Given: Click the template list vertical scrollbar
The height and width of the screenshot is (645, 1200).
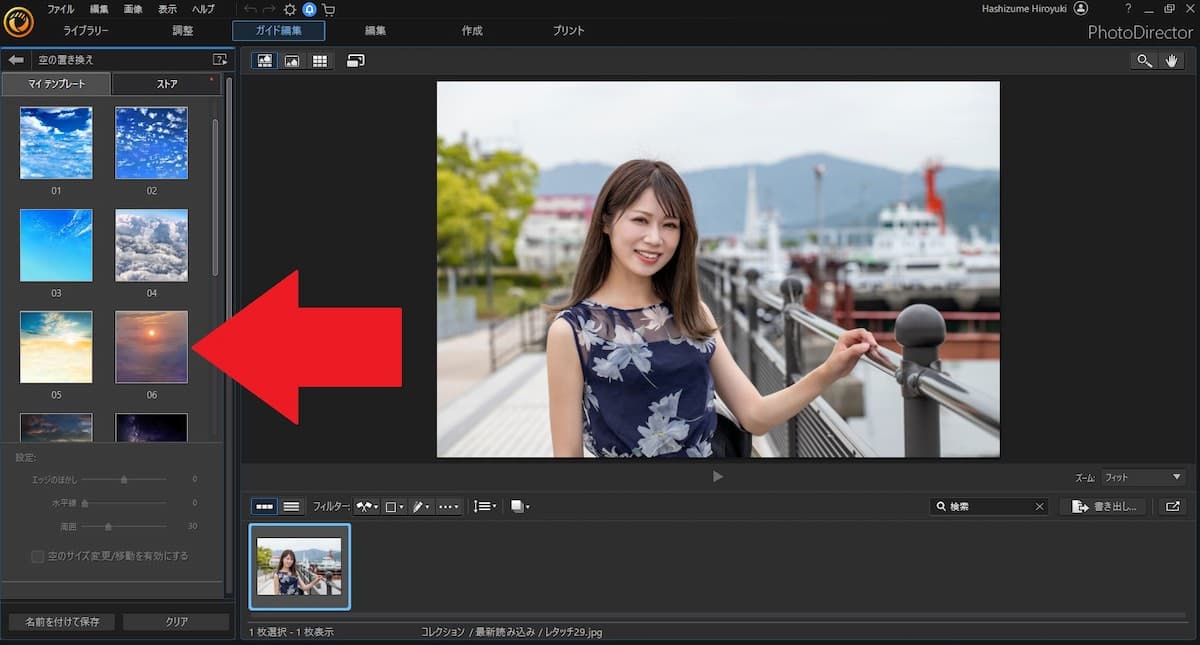Looking at the screenshot, I should pos(215,197).
